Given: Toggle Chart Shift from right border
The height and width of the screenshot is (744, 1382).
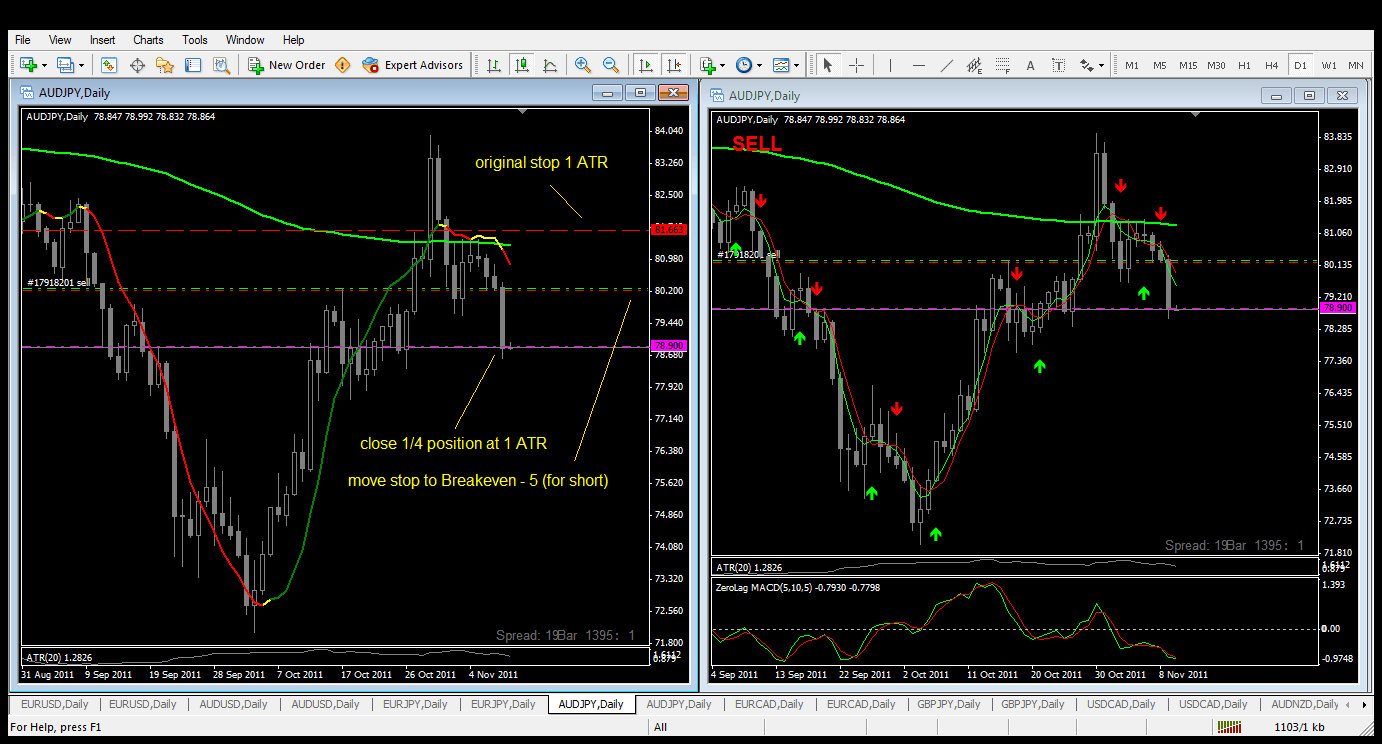Looking at the screenshot, I should [674, 65].
